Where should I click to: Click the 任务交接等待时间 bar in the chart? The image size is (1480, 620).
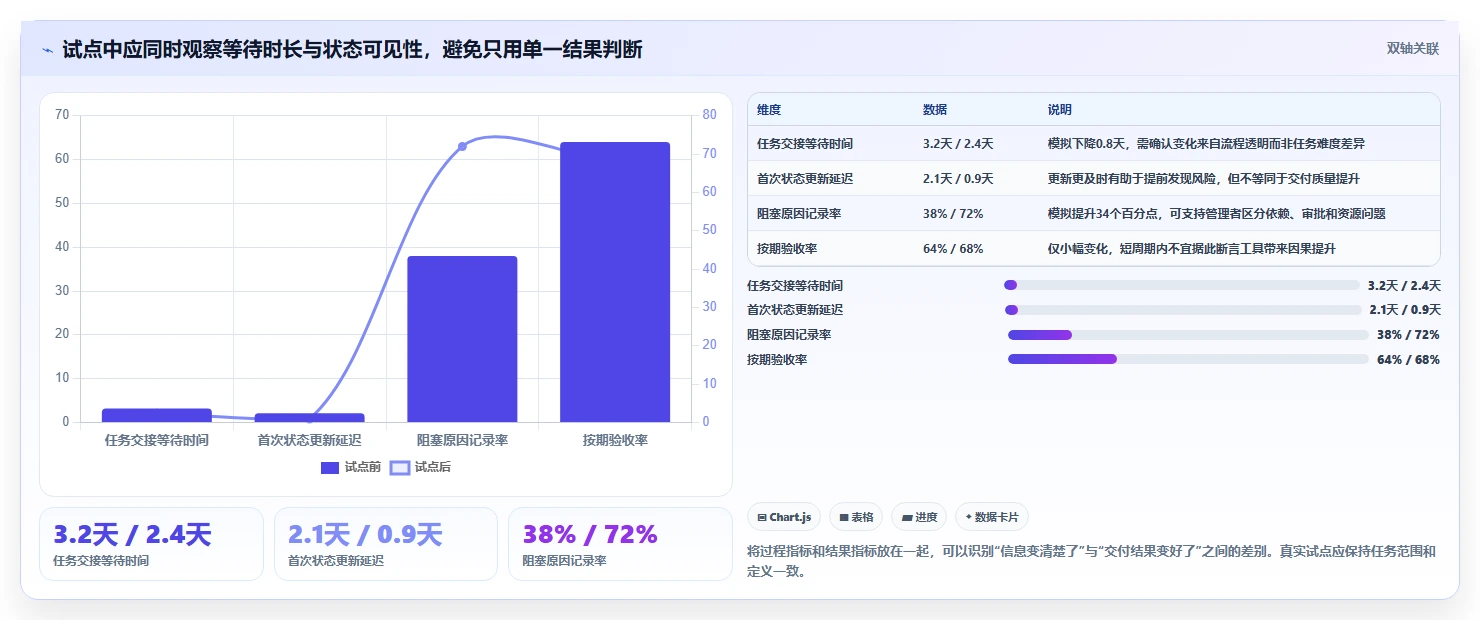tap(157, 415)
